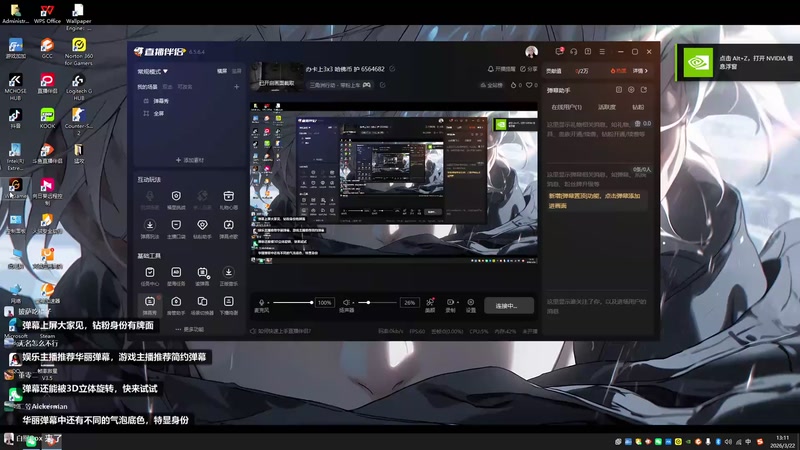The height and width of the screenshot is (450, 800).
Task: Click the rightmost 弹幕助手 header icon
Action: [644, 90]
